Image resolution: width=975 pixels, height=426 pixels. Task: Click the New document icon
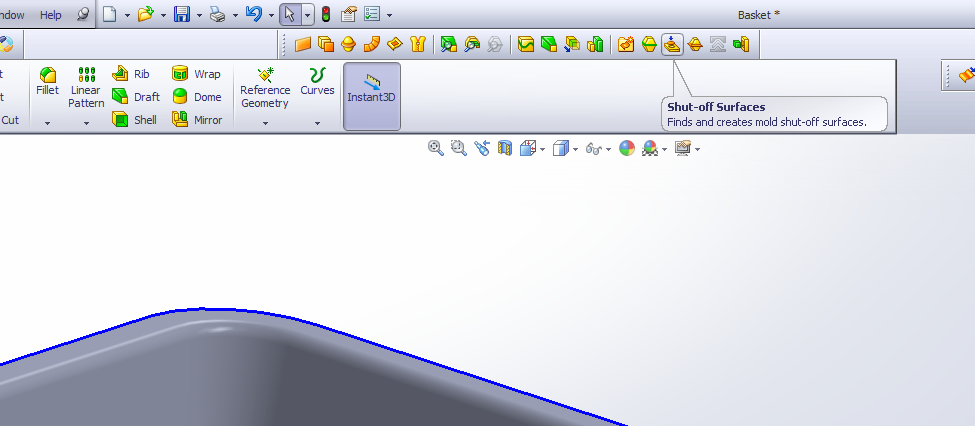tap(109, 14)
